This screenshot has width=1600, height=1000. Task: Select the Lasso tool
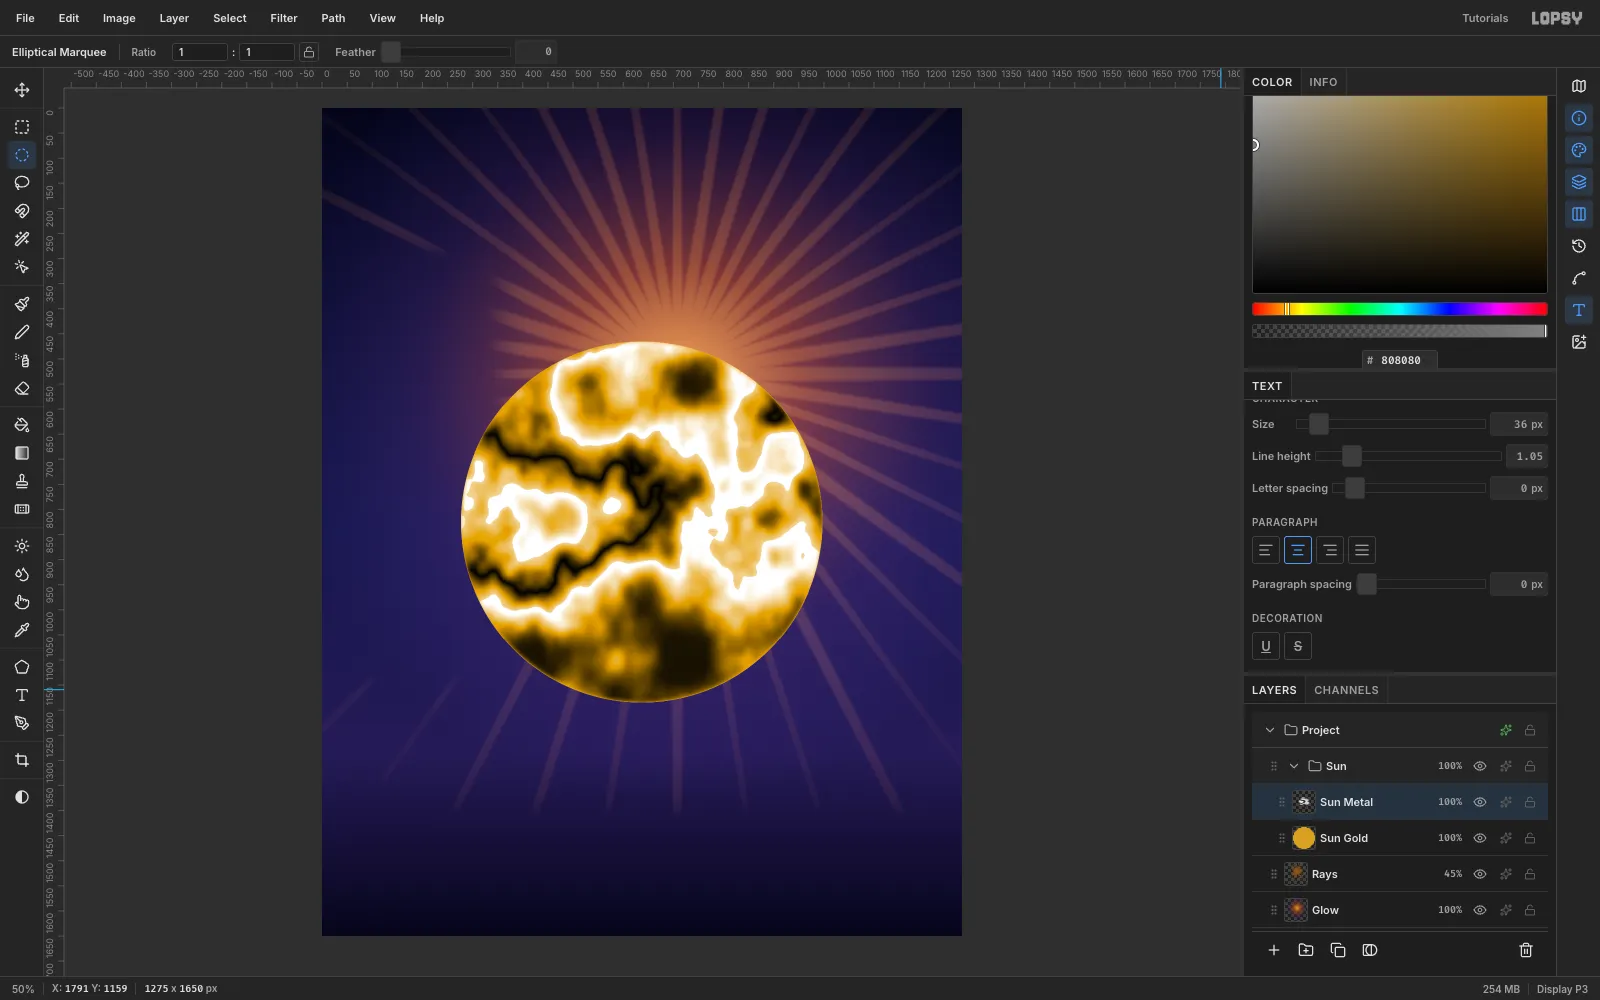pos(22,183)
